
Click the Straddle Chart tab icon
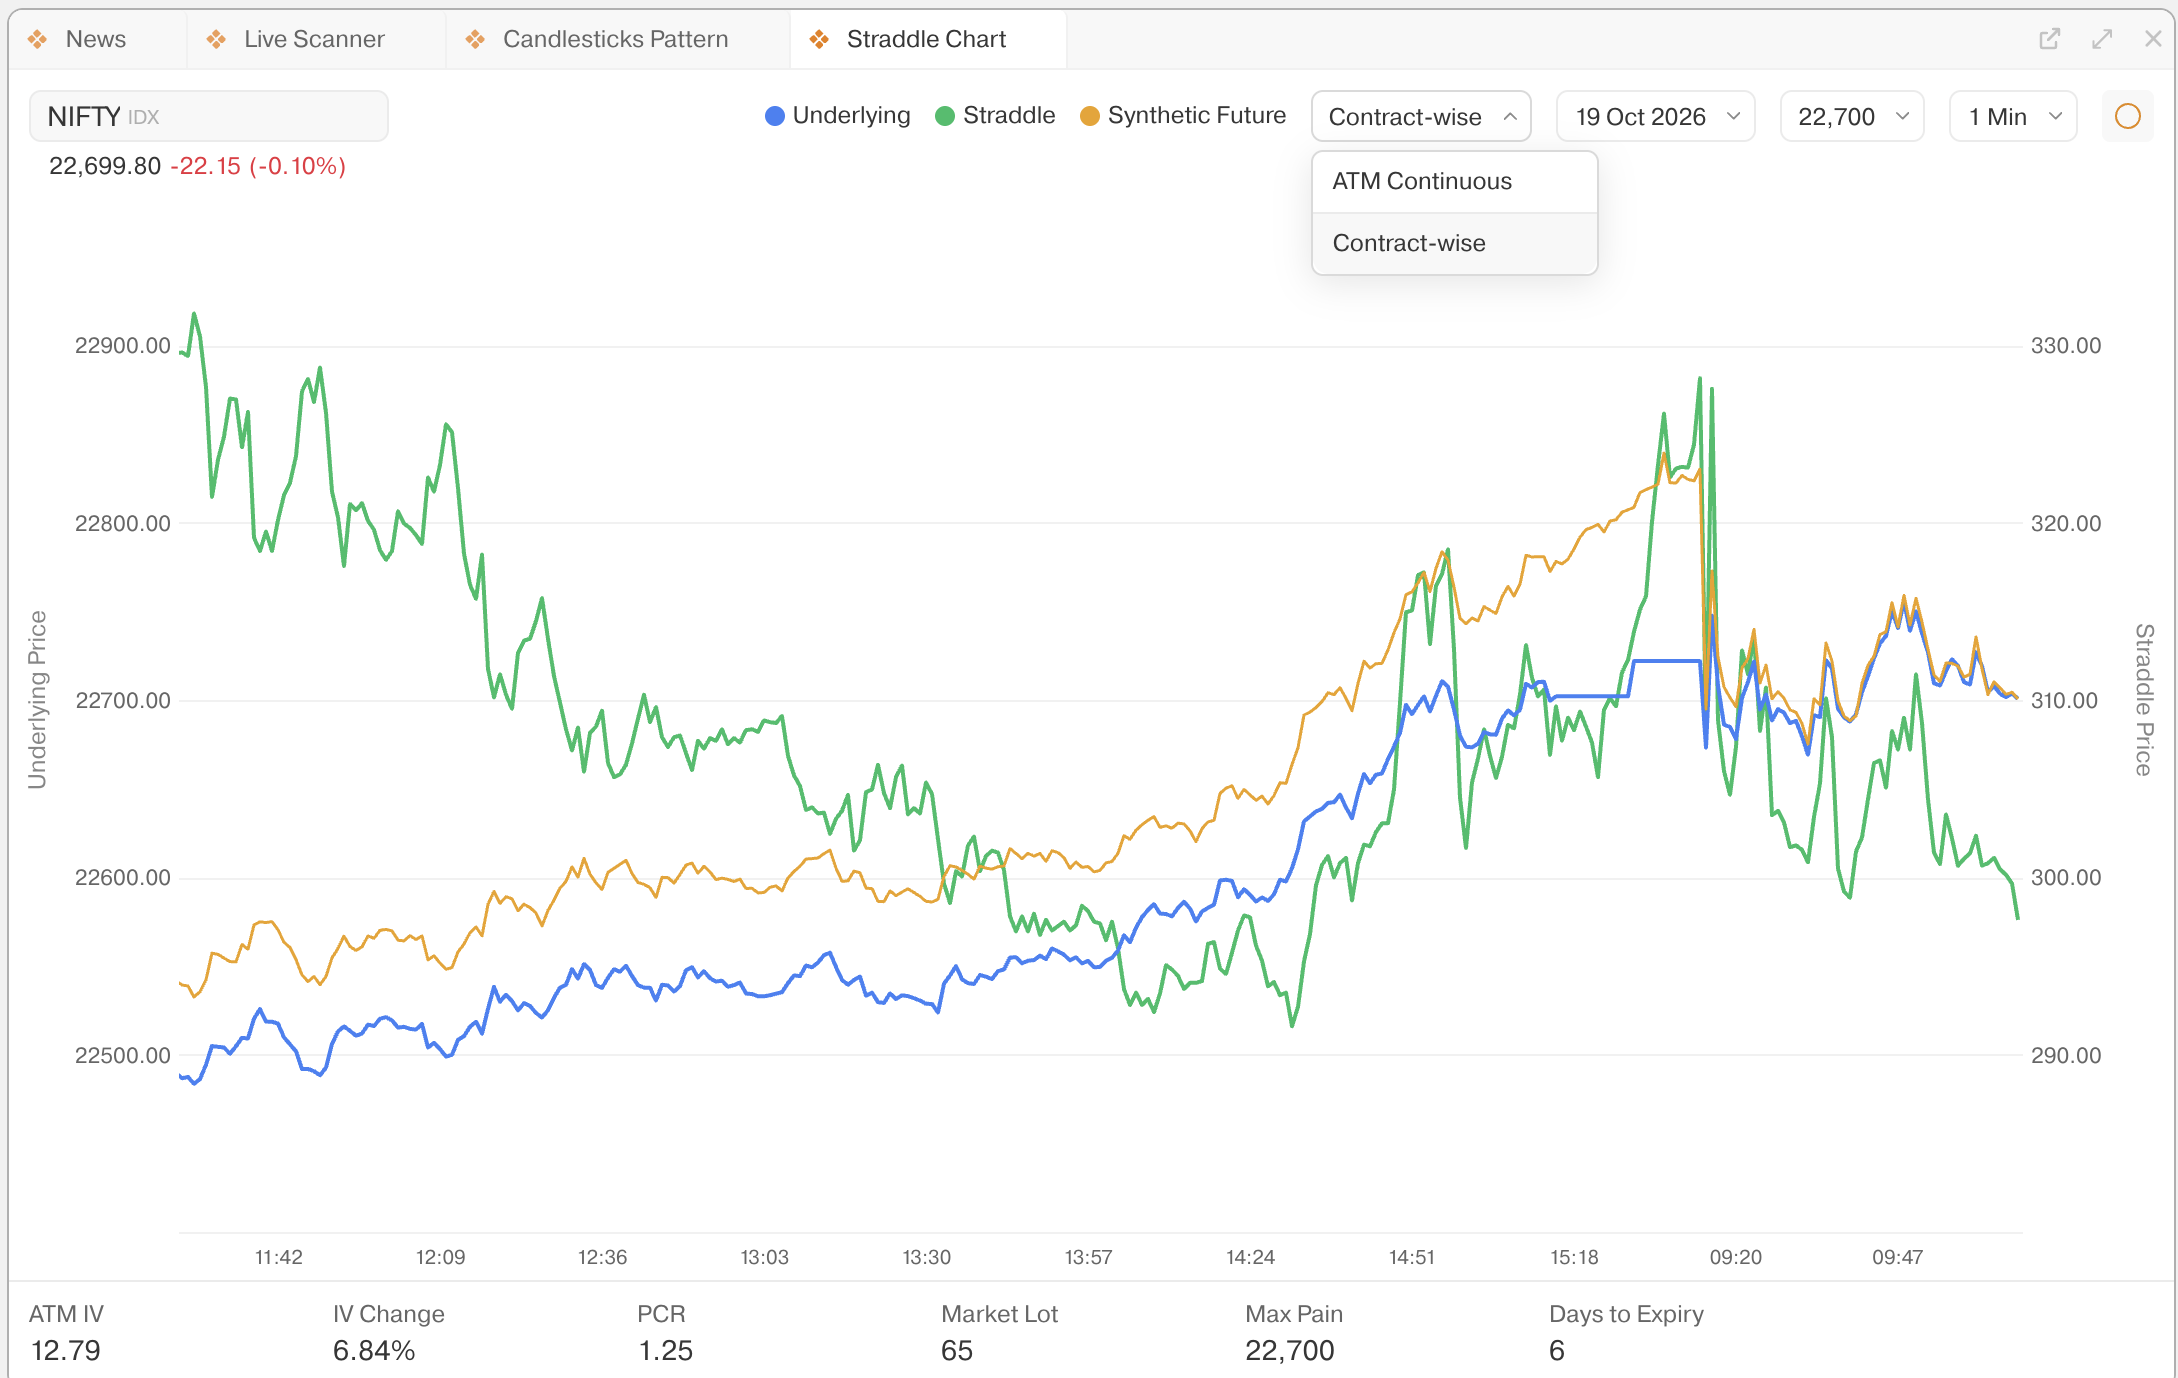(819, 39)
